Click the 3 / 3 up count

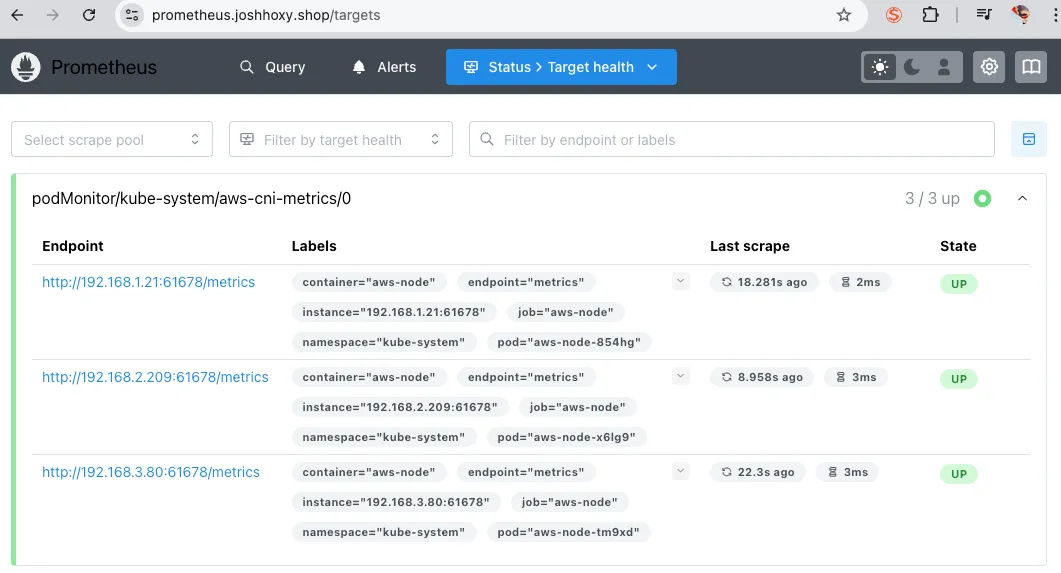point(932,198)
